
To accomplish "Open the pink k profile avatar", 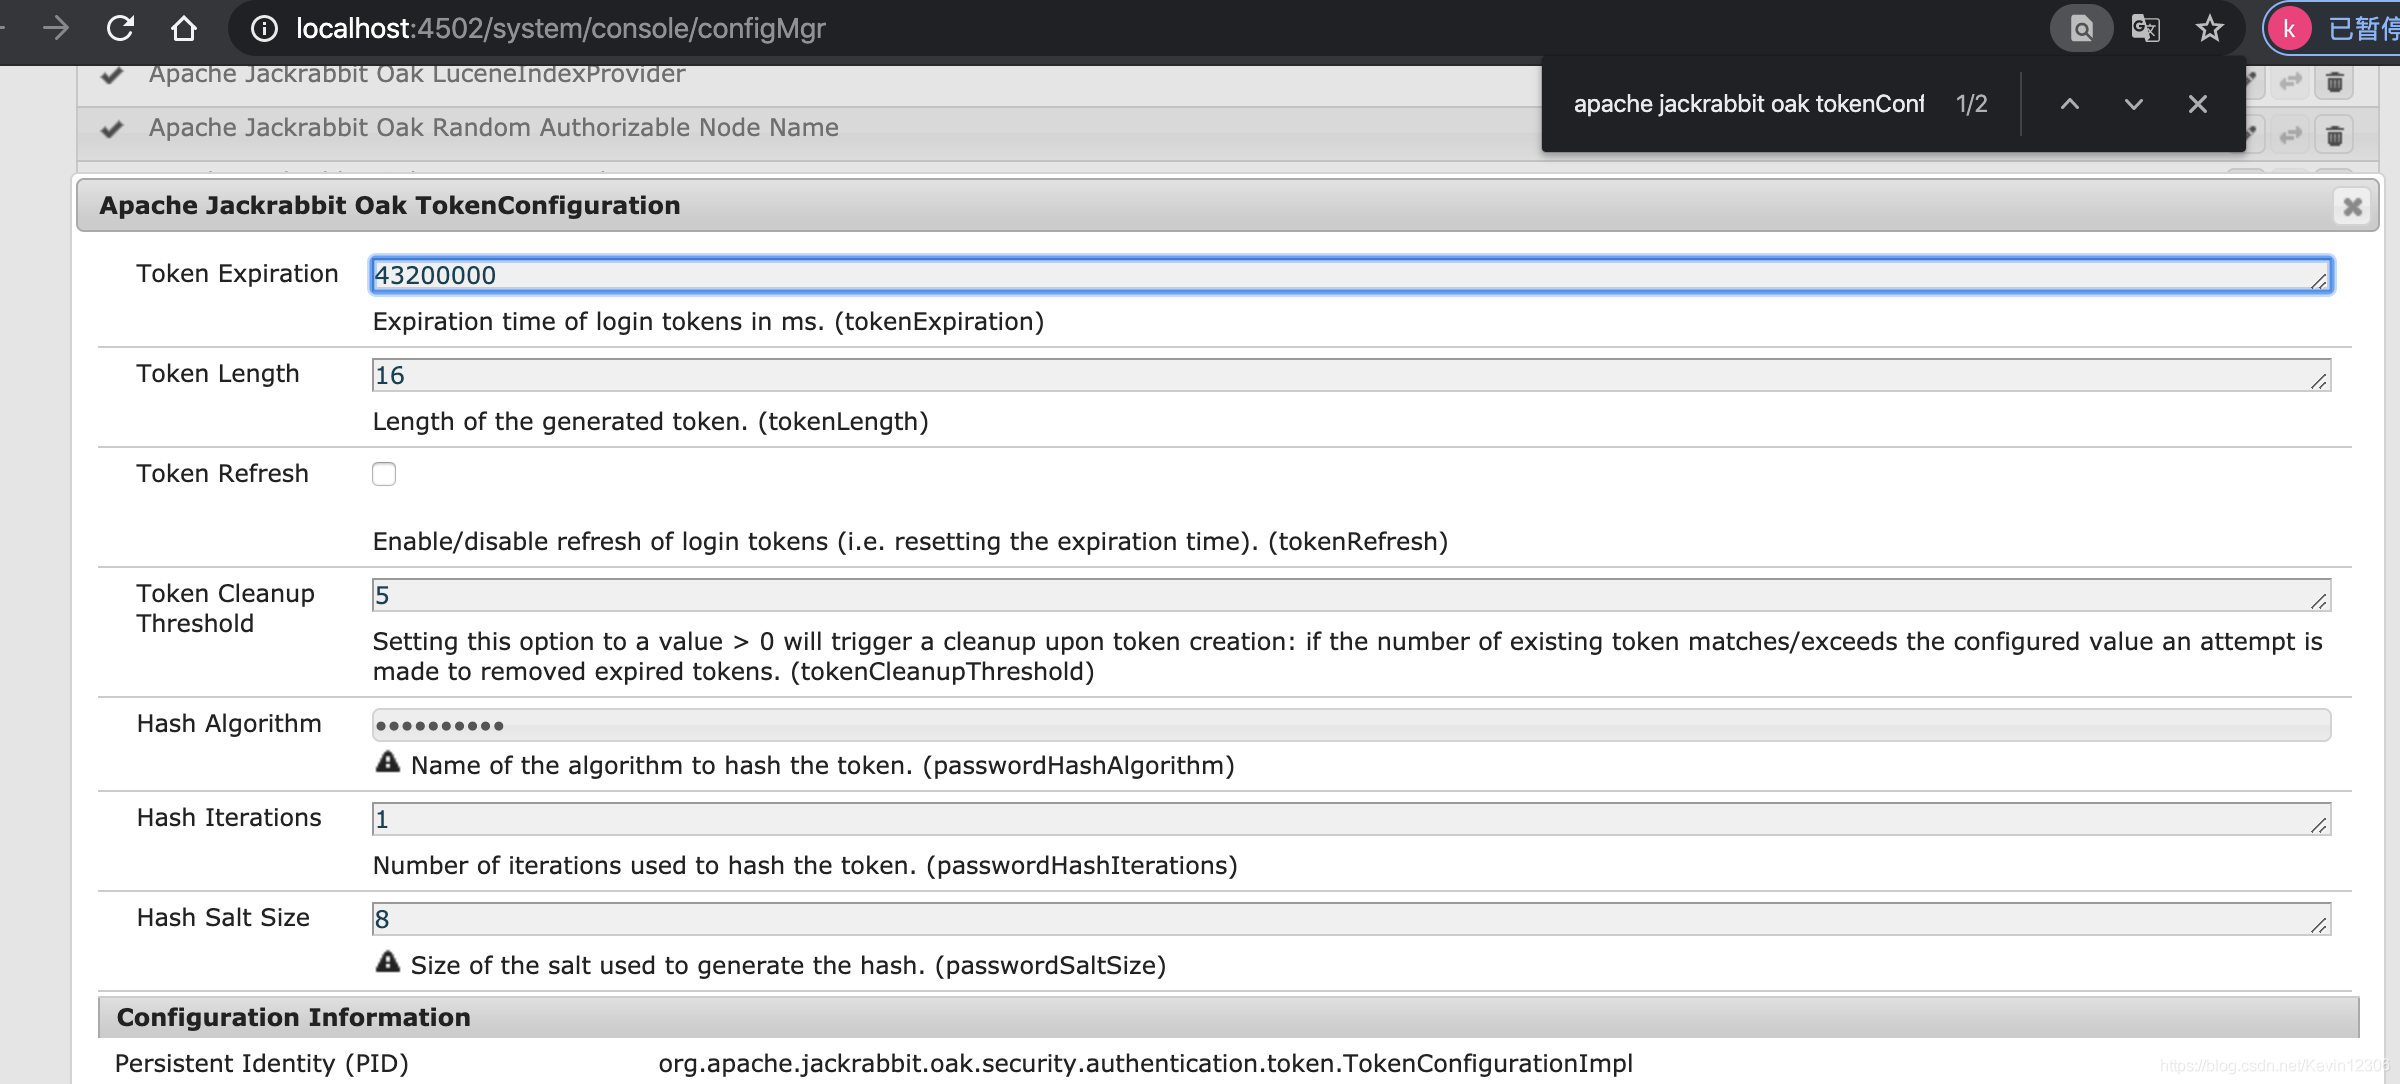I will click(x=2289, y=28).
